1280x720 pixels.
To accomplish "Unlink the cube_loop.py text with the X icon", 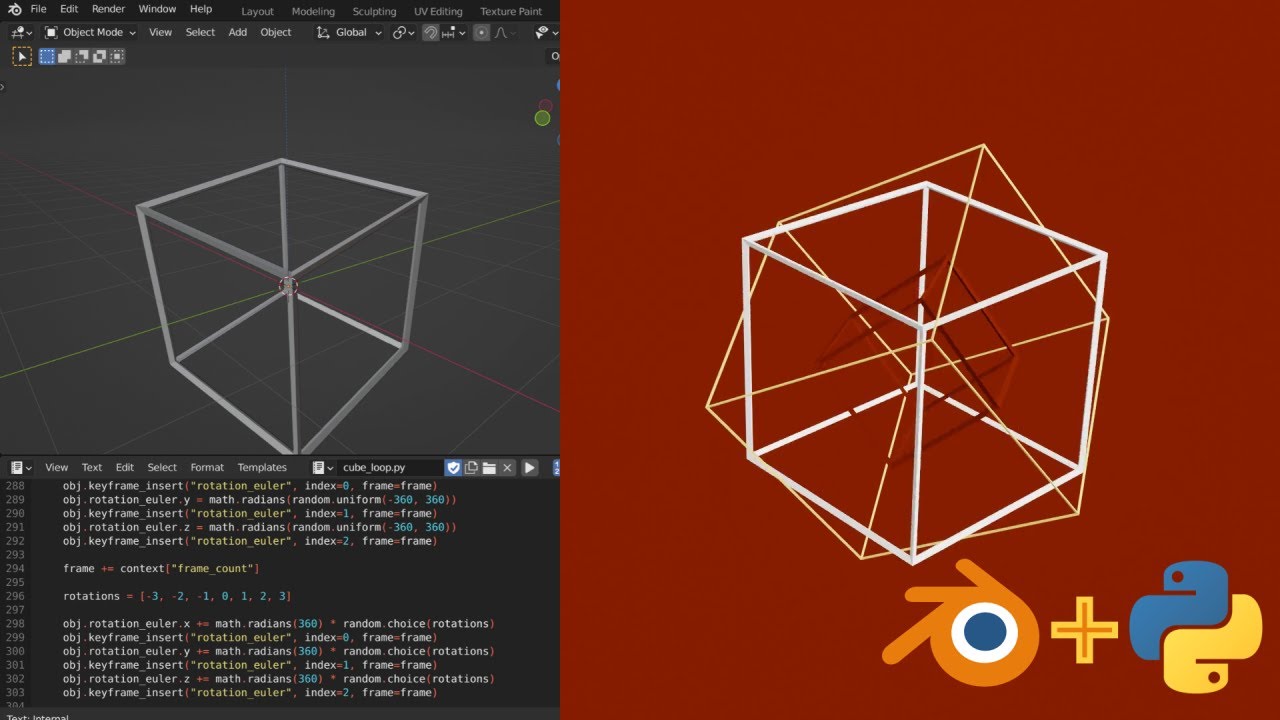I will (x=507, y=467).
